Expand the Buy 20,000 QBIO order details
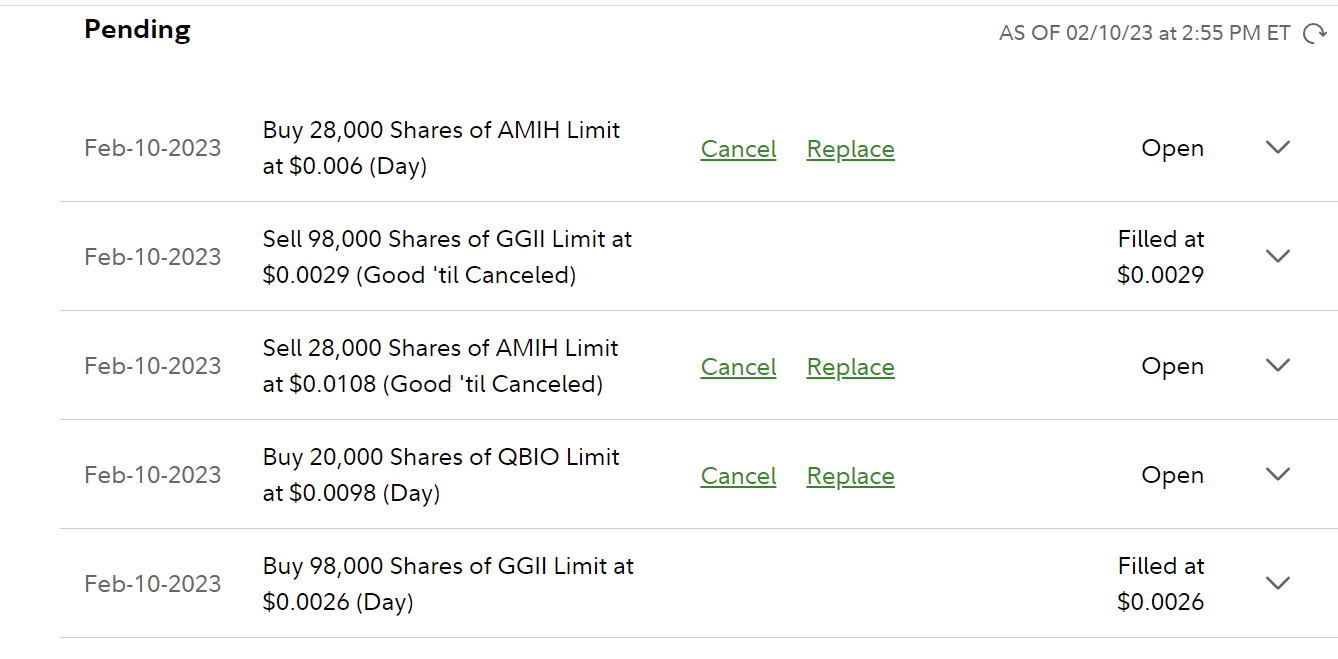 click(1278, 474)
